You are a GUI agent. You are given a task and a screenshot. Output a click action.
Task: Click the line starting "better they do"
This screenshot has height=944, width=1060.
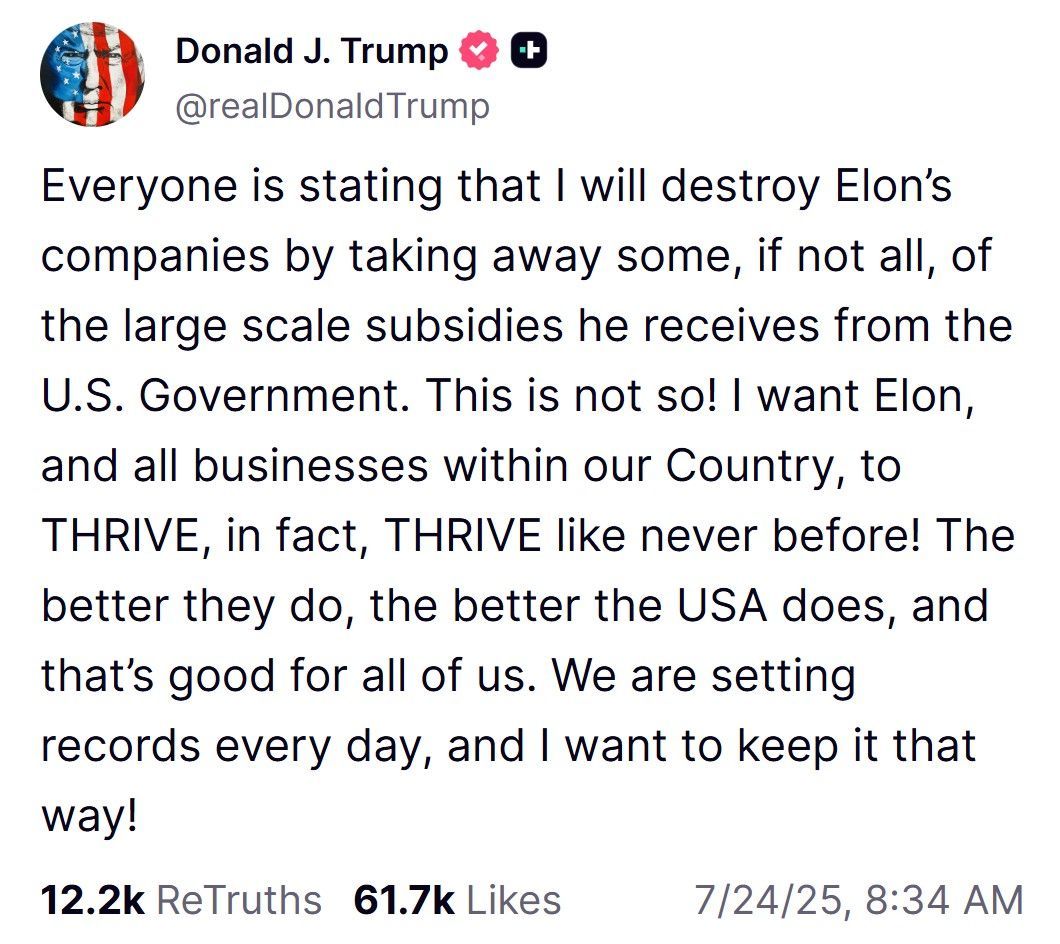click(x=514, y=607)
